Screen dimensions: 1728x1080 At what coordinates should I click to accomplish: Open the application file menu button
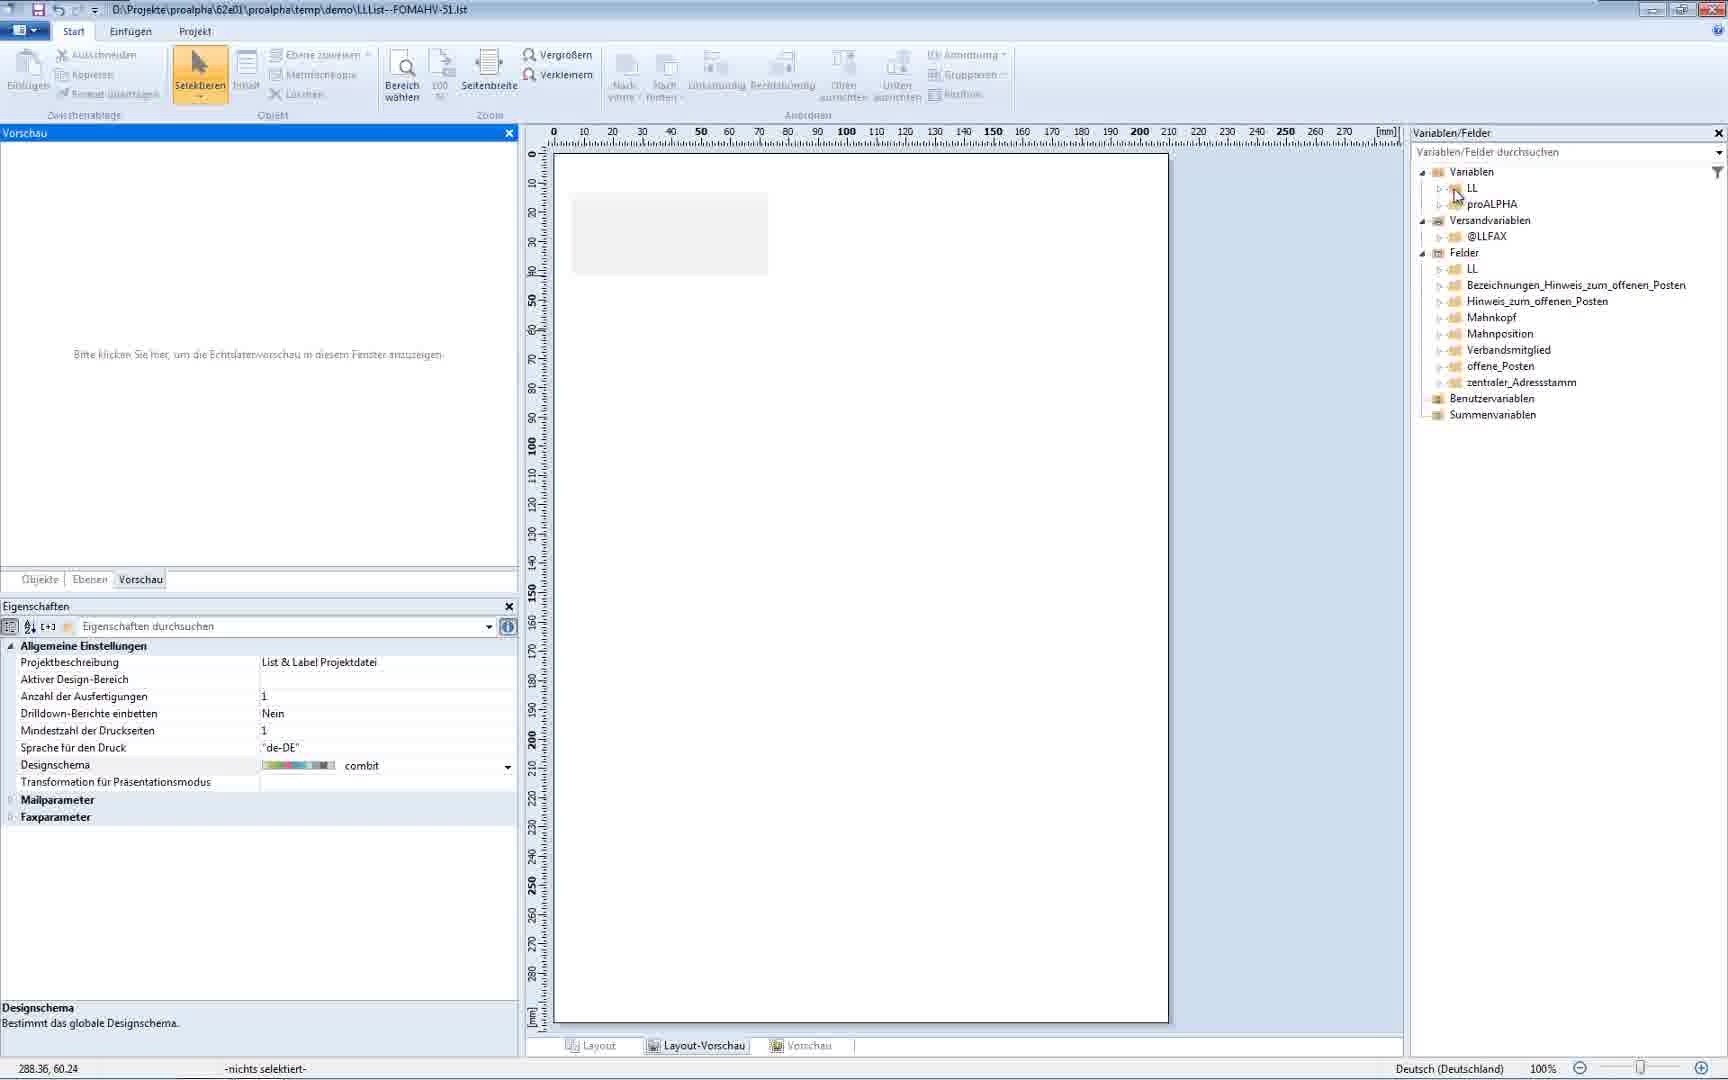click(25, 31)
